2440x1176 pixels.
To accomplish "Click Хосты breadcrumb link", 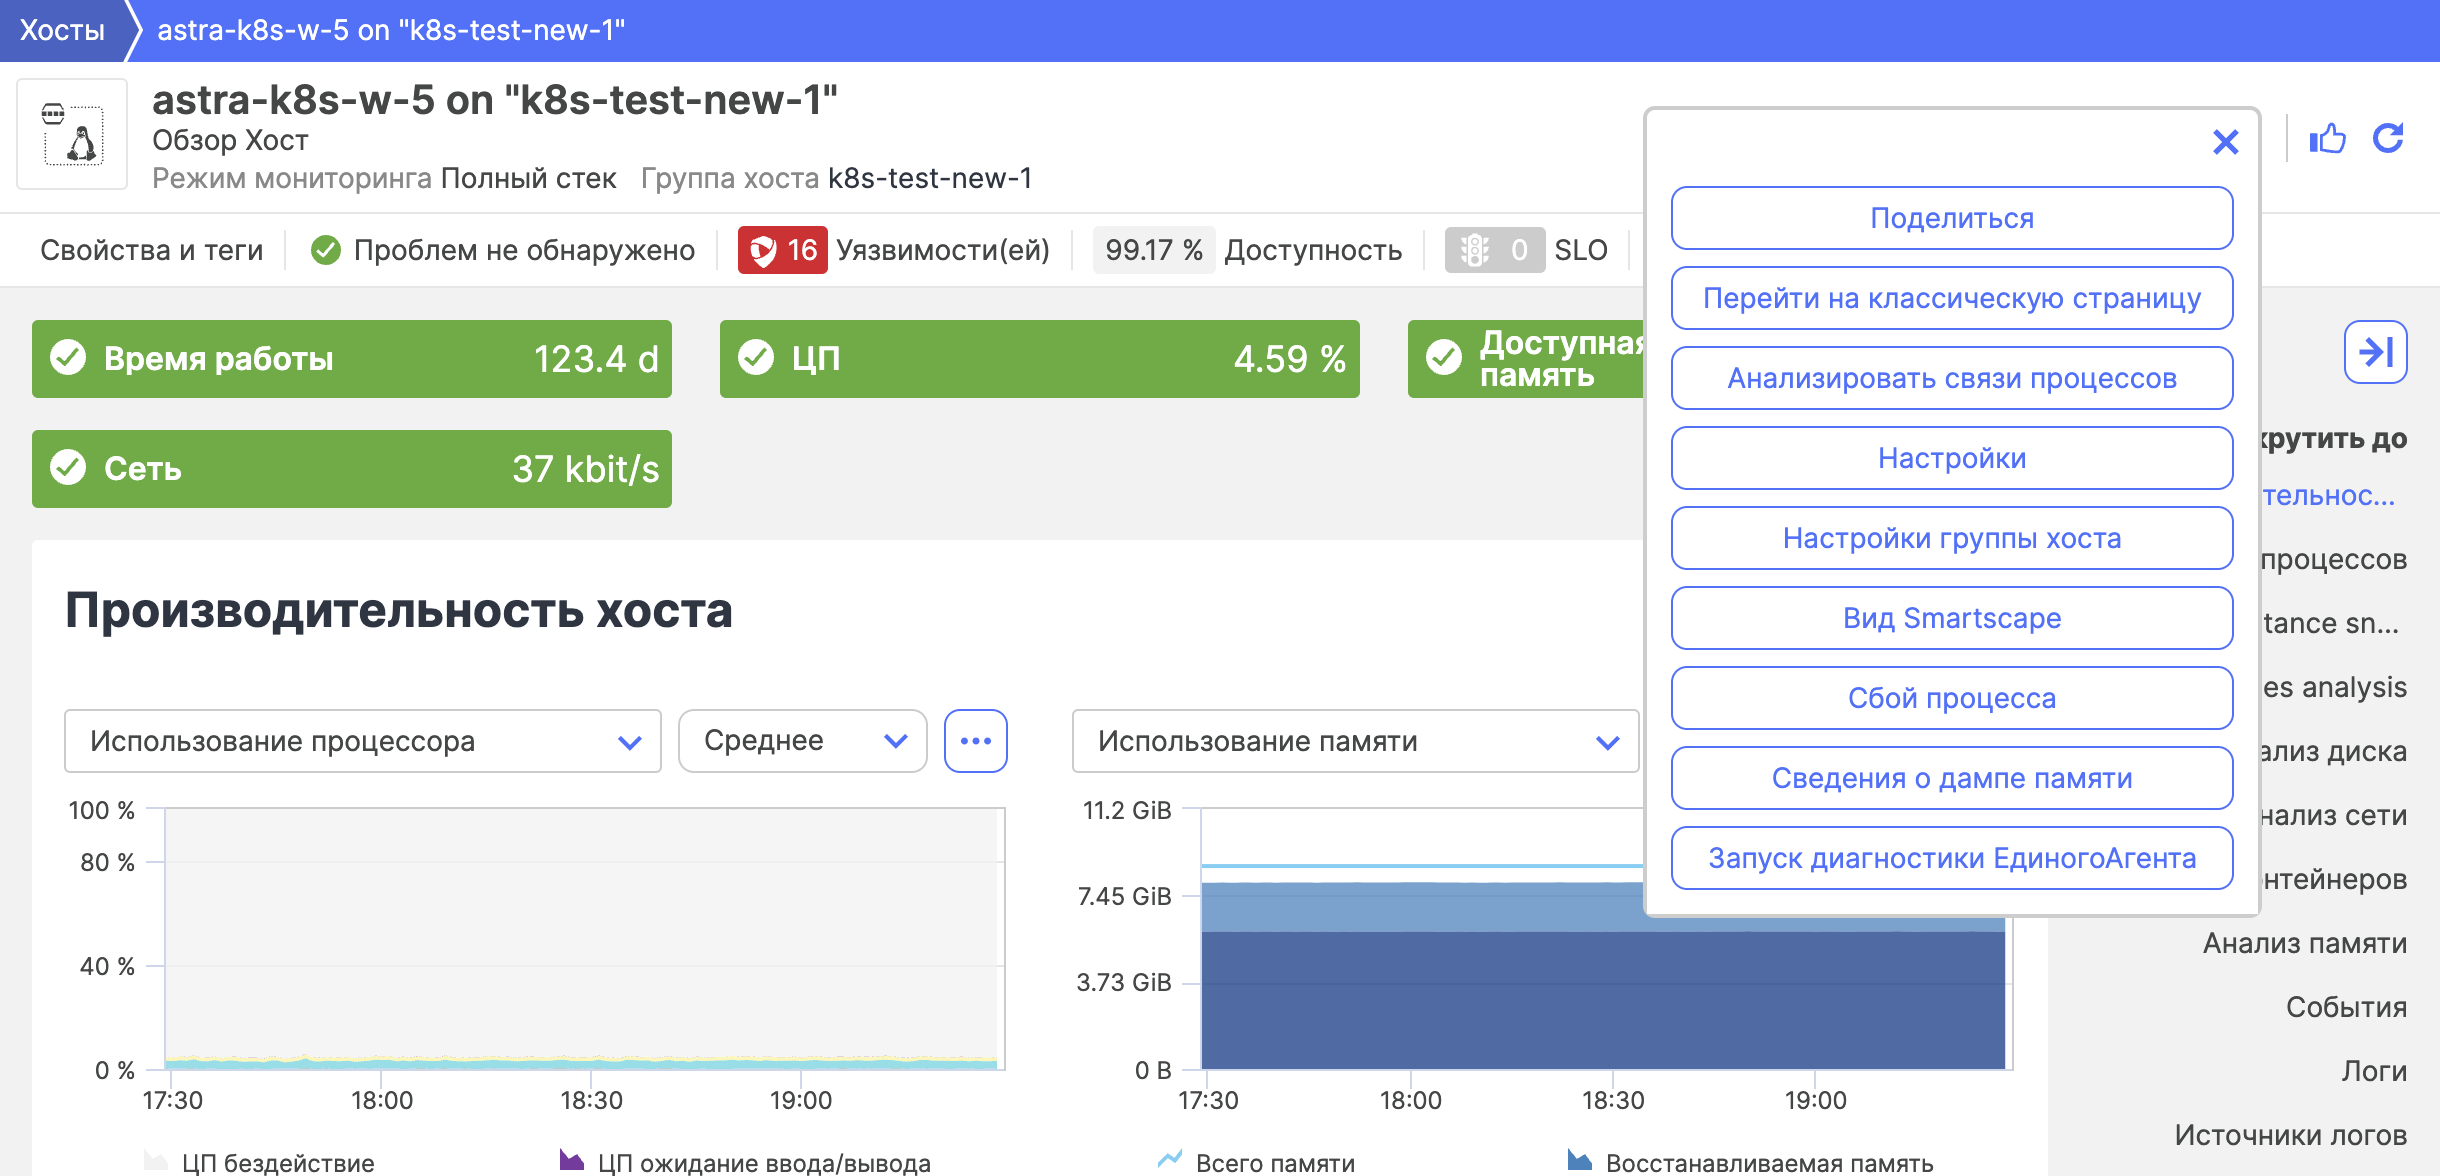I will [x=62, y=30].
